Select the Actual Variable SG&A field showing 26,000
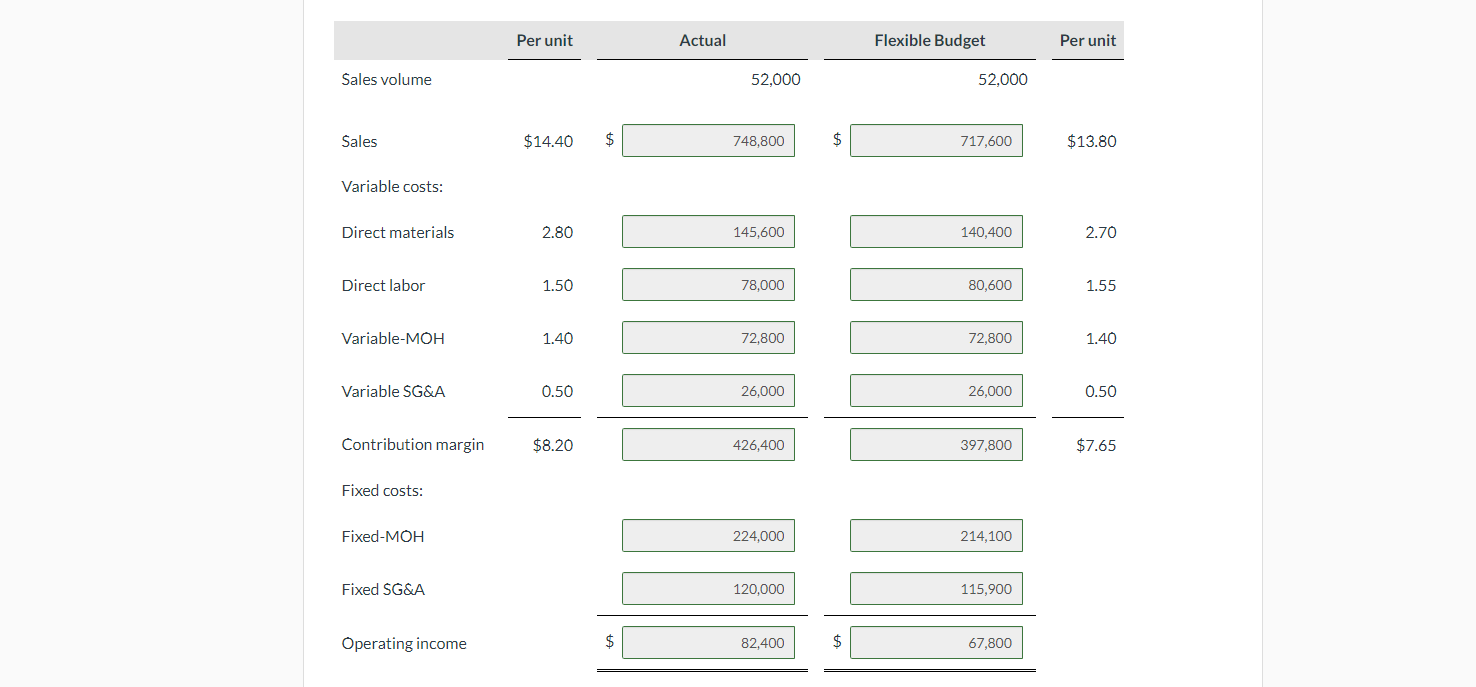The height and width of the screenshot is (687, 1476). pyautogui.click(x=708, y=390)
